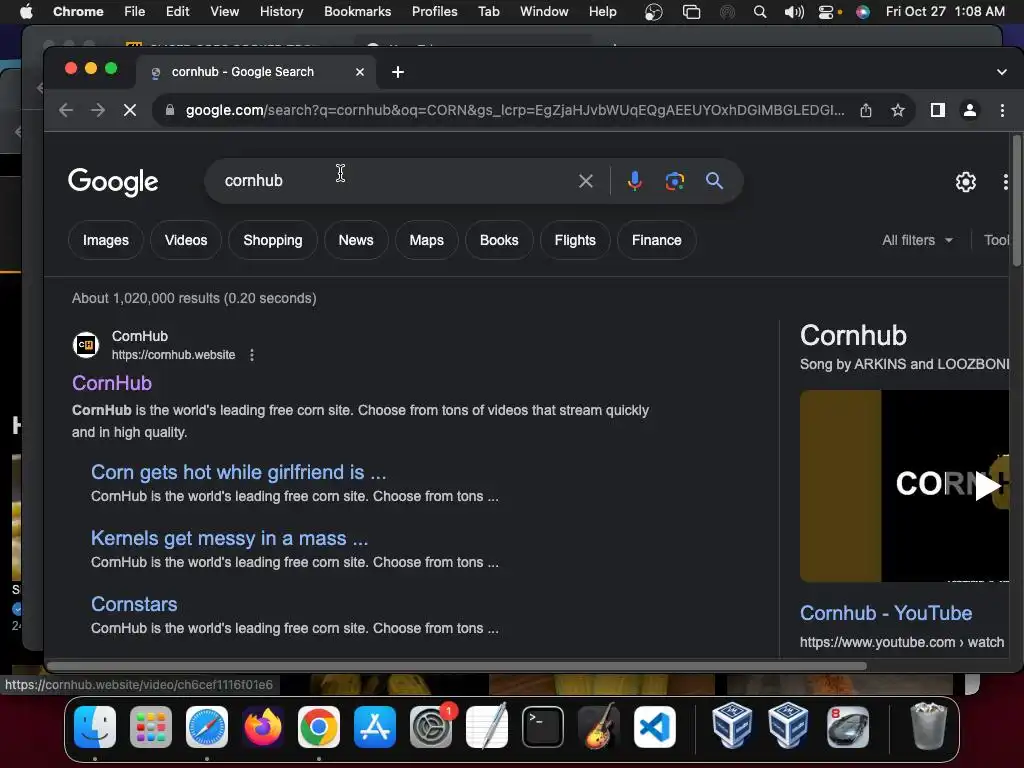
Task: Filter results by News
Action: (356, 240)
